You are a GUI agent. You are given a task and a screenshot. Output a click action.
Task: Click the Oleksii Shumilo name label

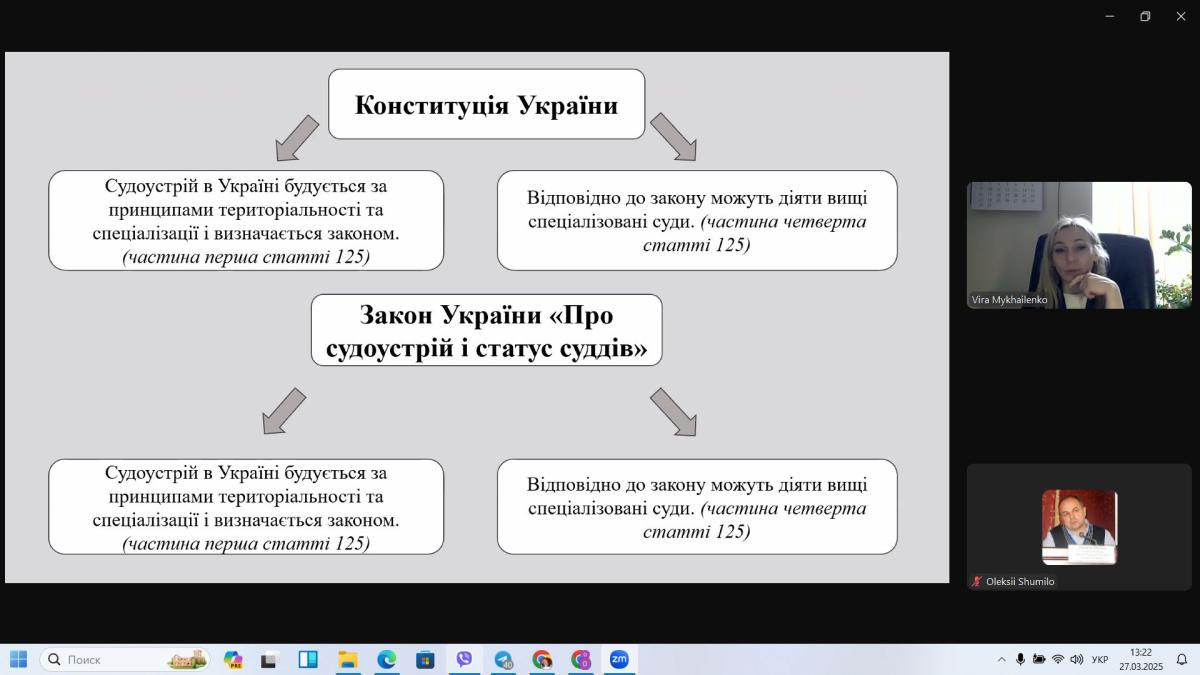tap(1020, 581)
